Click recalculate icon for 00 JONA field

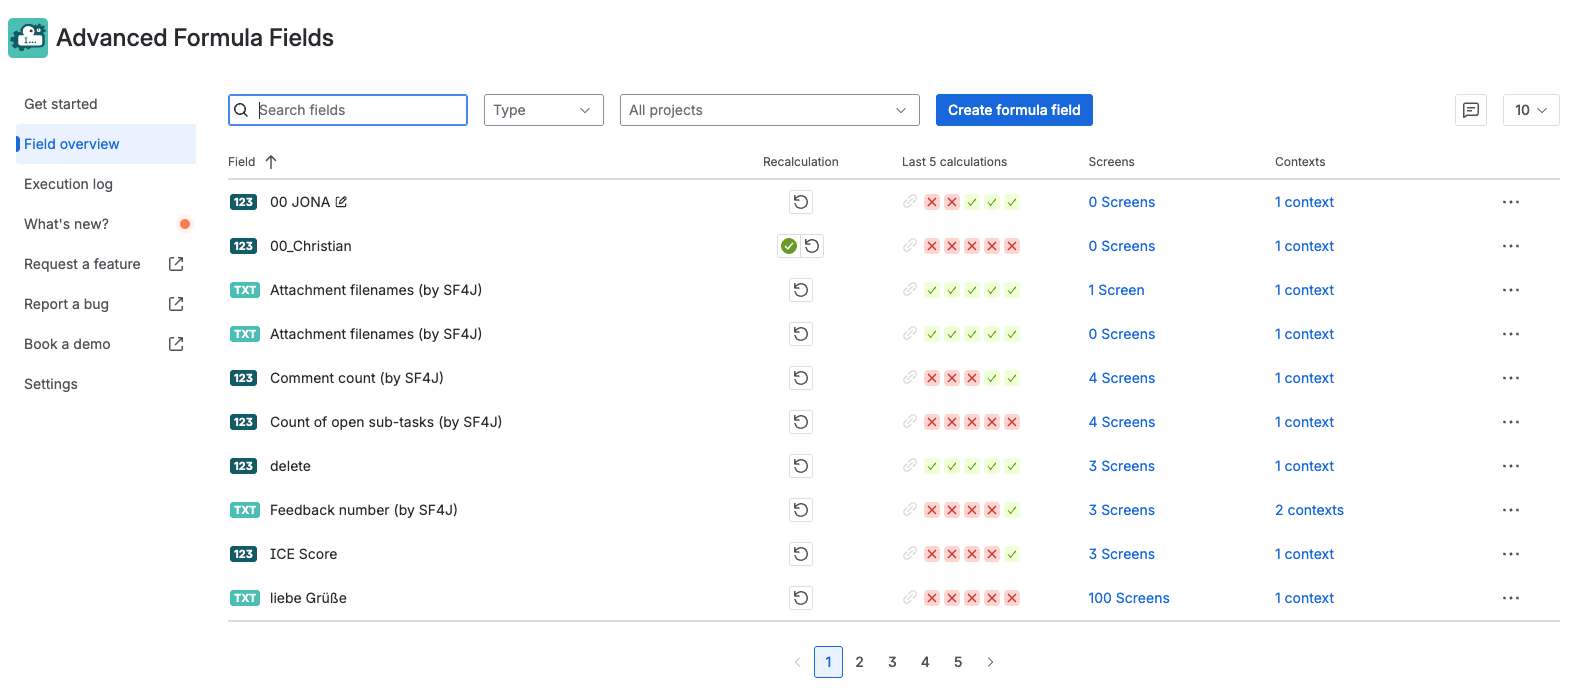tap(800, 202)
